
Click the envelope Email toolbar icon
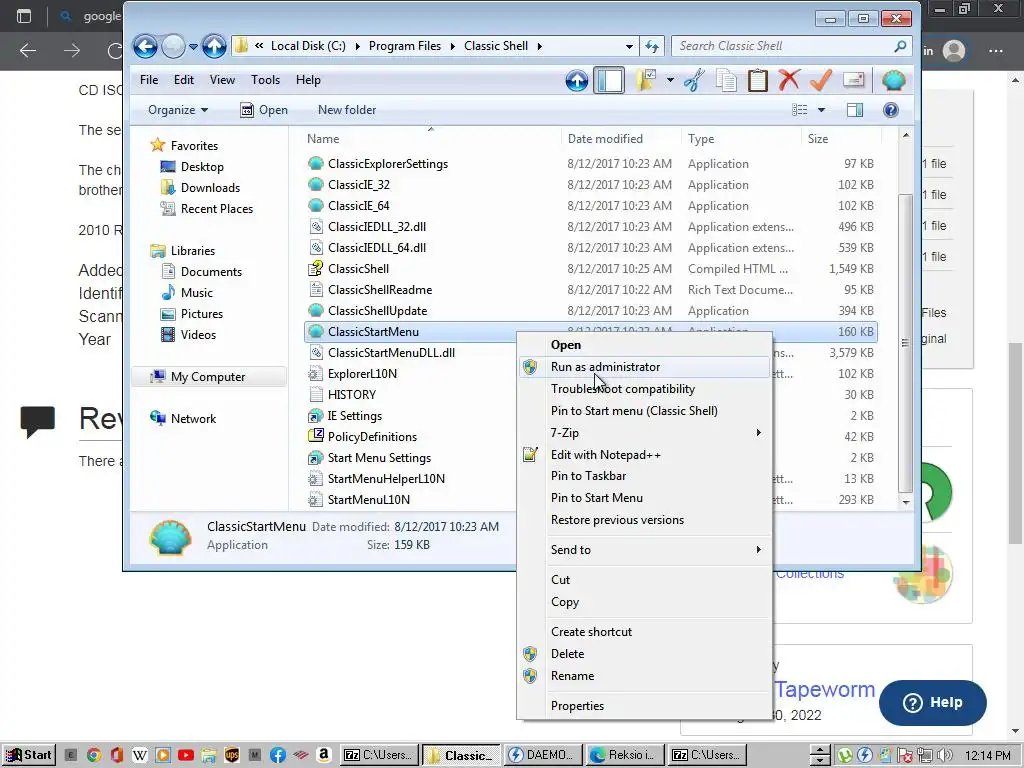tap(854, 80)
